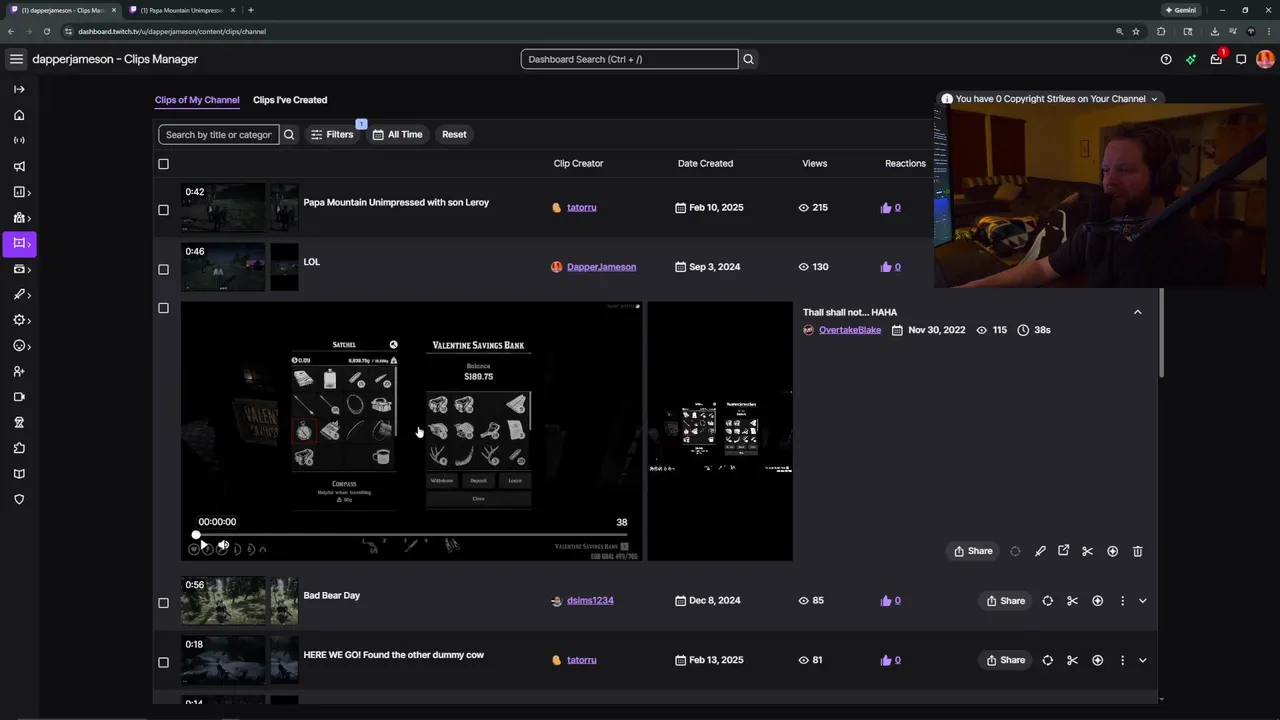Open more options for HERE WE GO clip

tap(1122, 660)
